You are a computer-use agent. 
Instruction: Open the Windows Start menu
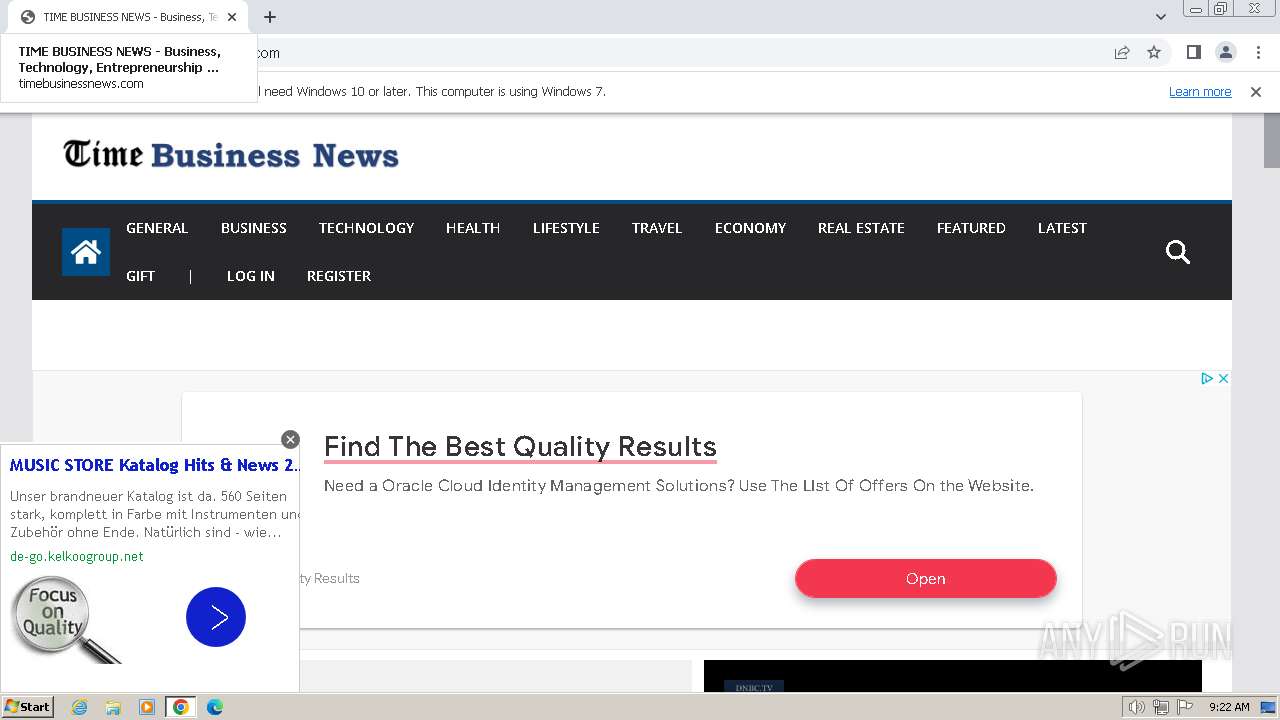[27, 707]
